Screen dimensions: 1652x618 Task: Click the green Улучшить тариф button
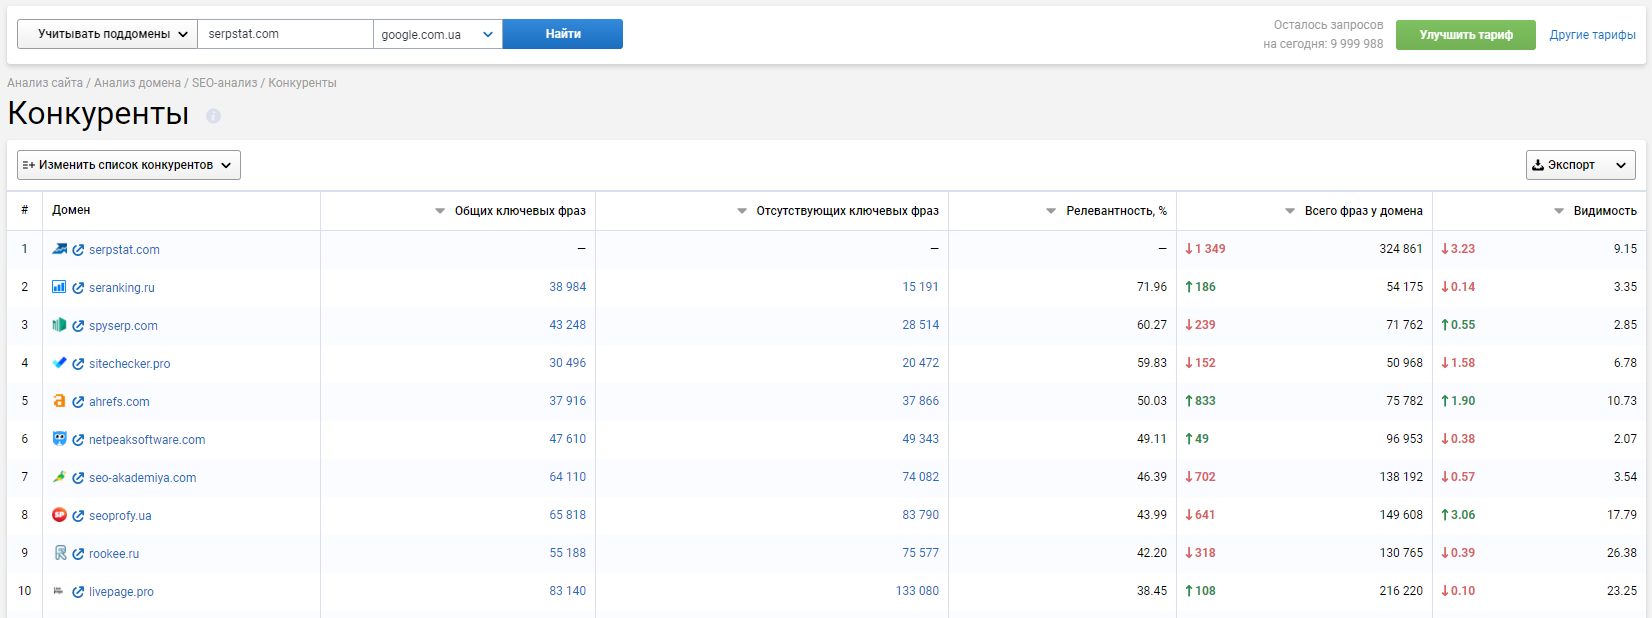tap(1466, 35)
